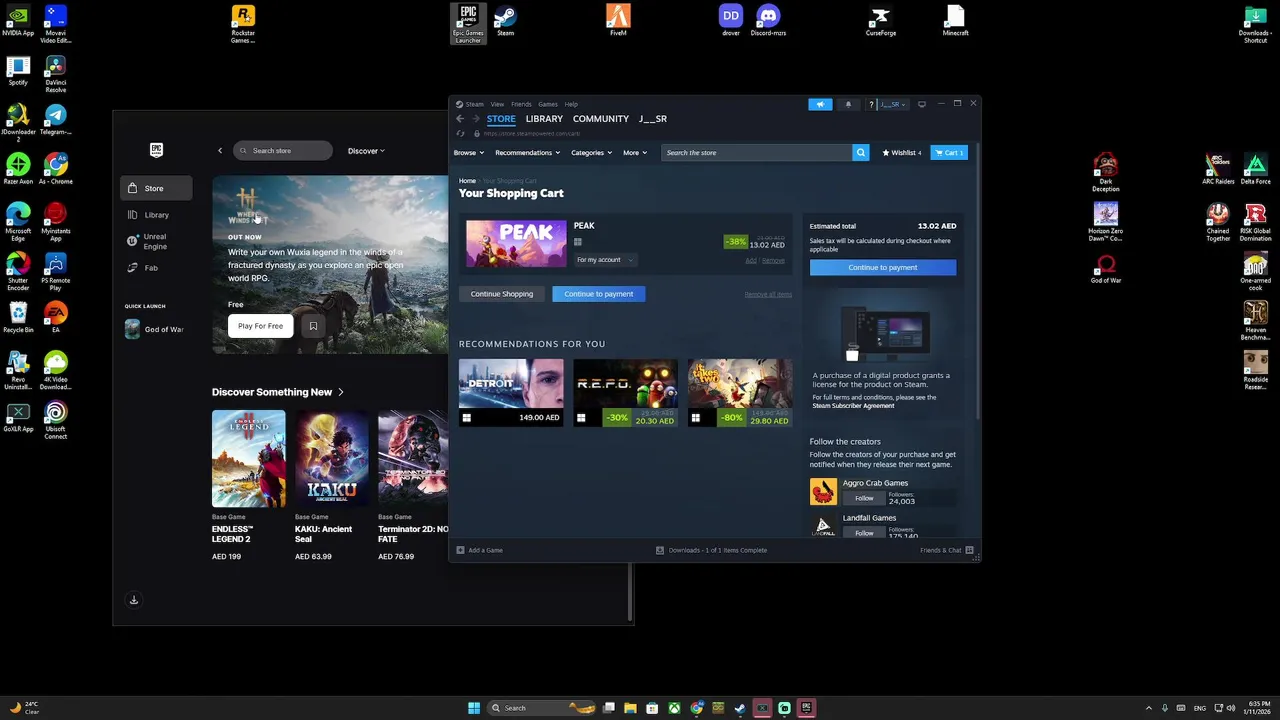Click the Aggro Crab Games logo

(x=823, y=491)
